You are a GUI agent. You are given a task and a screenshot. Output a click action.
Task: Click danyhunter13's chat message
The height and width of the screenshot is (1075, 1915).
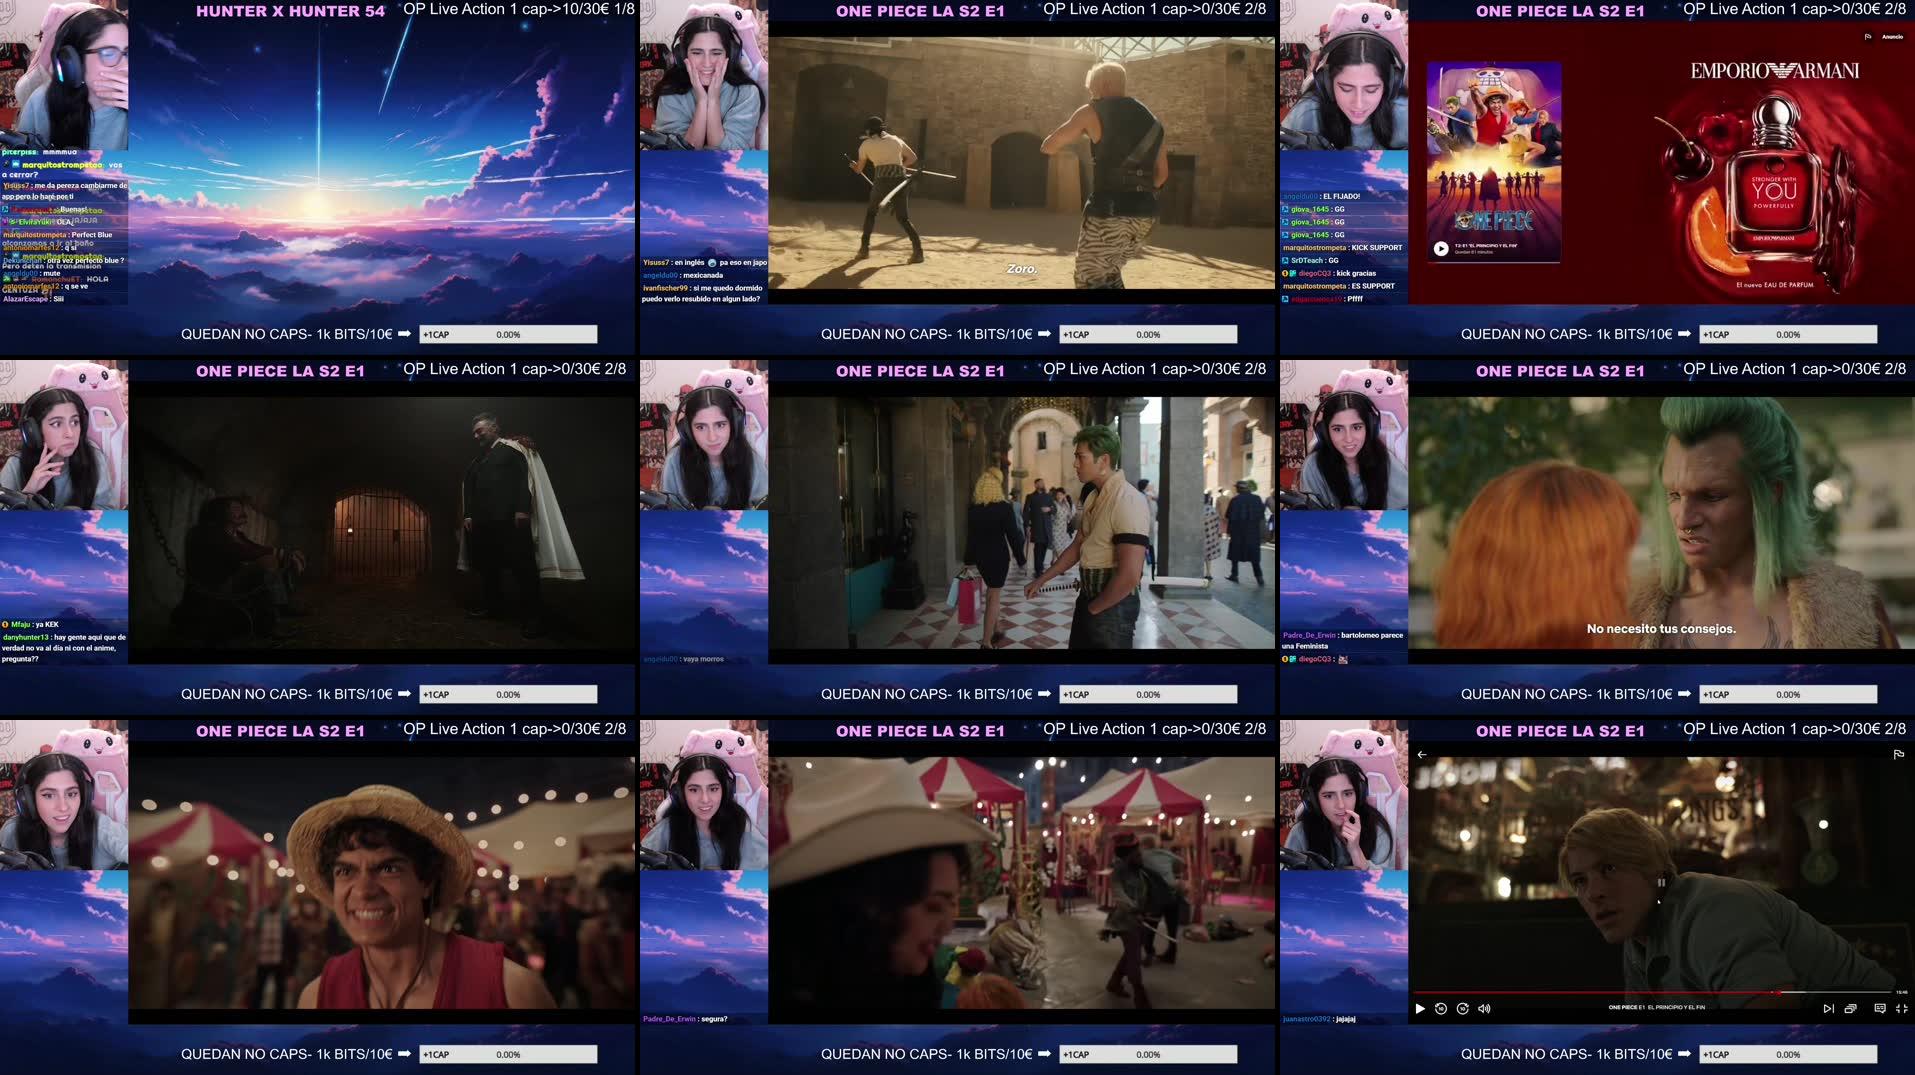(64, 648)
